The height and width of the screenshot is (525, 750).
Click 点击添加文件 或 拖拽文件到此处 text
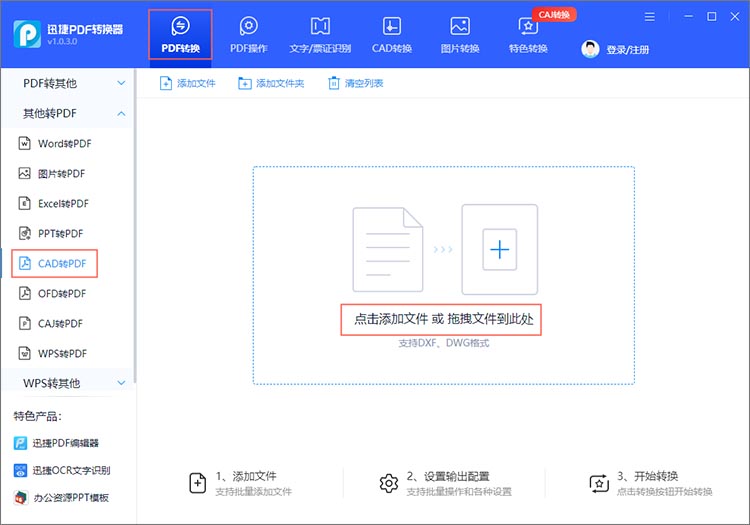pos(443,319)
